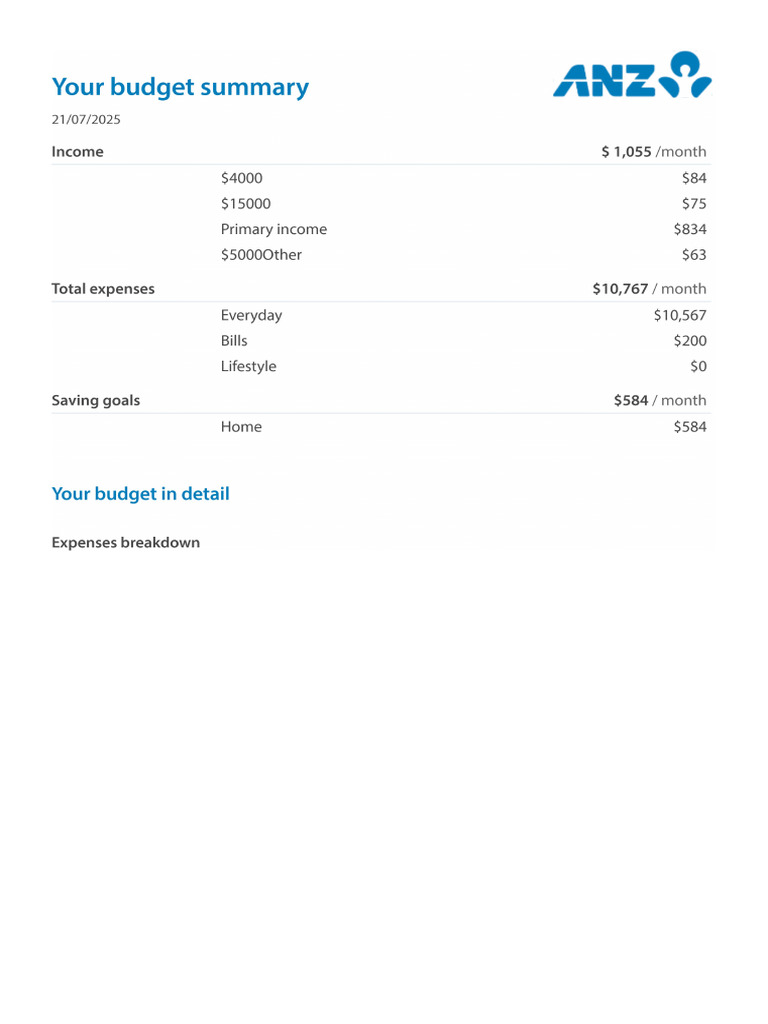Click the $834 primary income amount
768x1024 pixels.
pos(690,229)
